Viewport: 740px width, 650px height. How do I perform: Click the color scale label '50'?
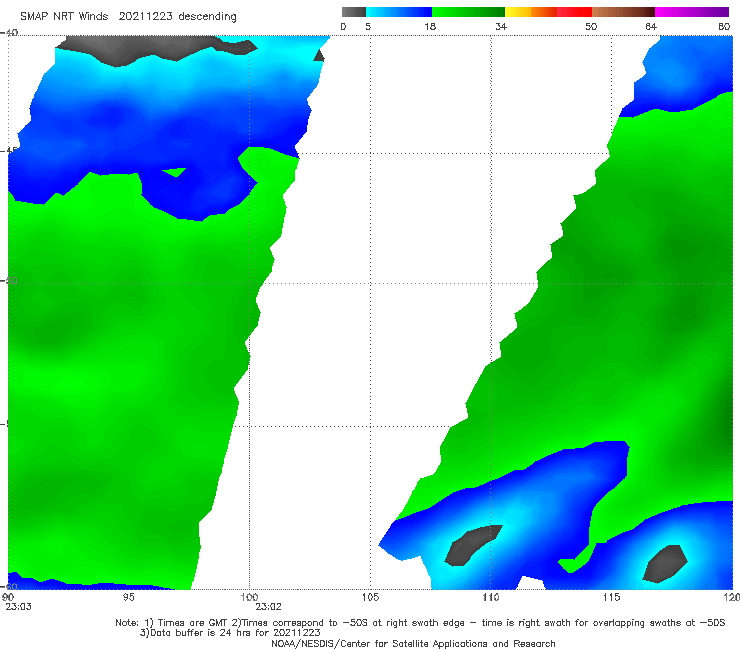coord(591,27)
